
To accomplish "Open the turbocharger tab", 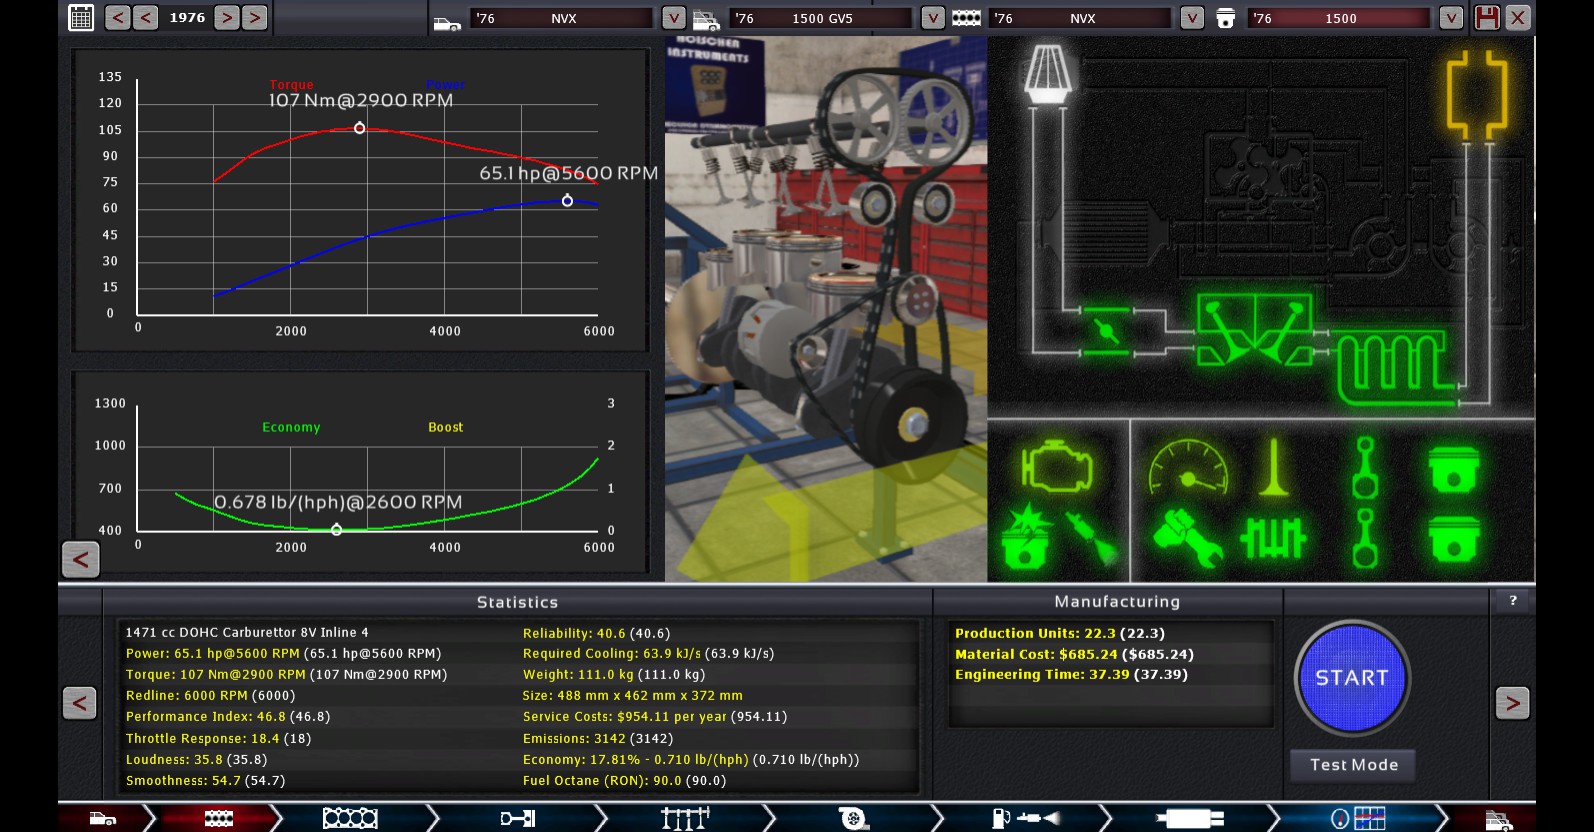I will pyautogui.click(x=853, y=819).
